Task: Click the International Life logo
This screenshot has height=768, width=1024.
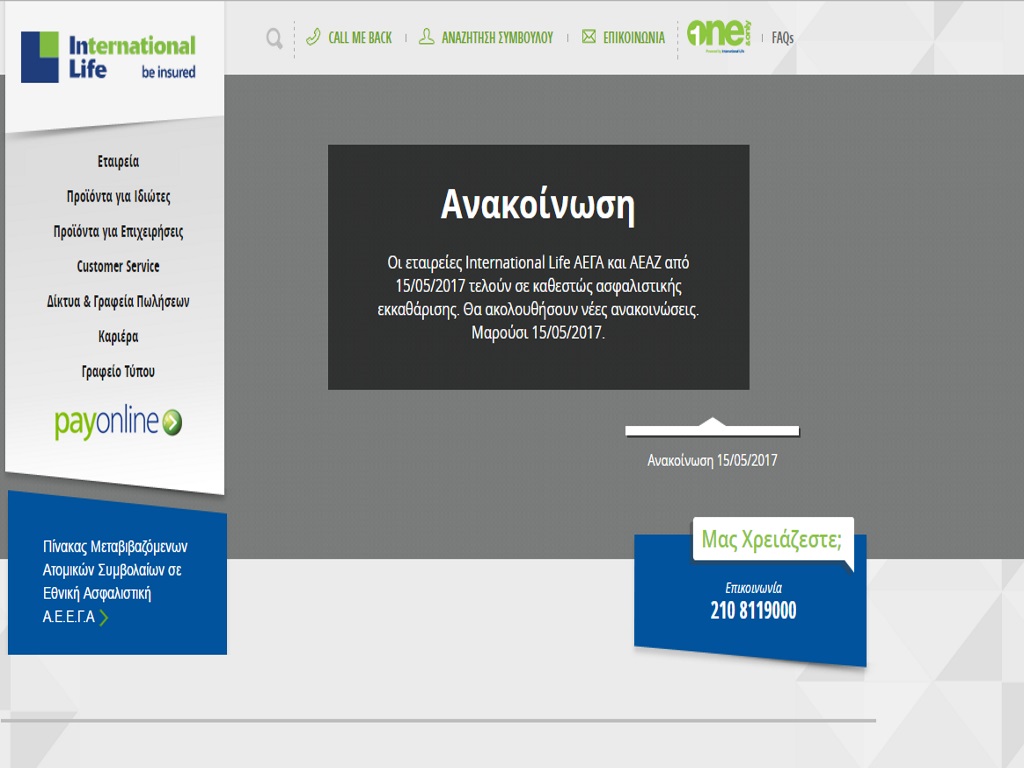Action: [x=108, y=57]
